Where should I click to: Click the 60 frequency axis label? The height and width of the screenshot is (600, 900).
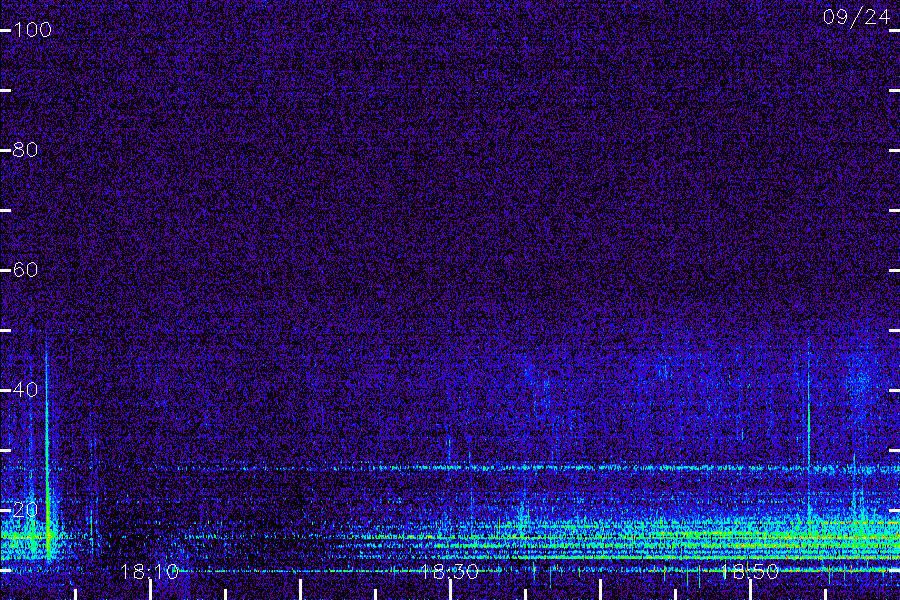tap(25, 270)
